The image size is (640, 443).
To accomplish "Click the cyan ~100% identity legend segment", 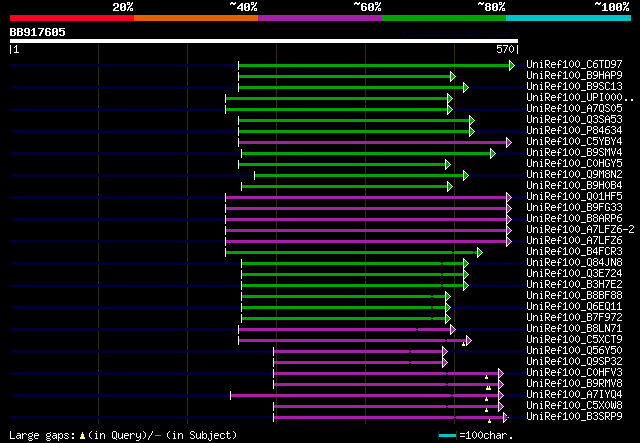I will click(569, 18).
